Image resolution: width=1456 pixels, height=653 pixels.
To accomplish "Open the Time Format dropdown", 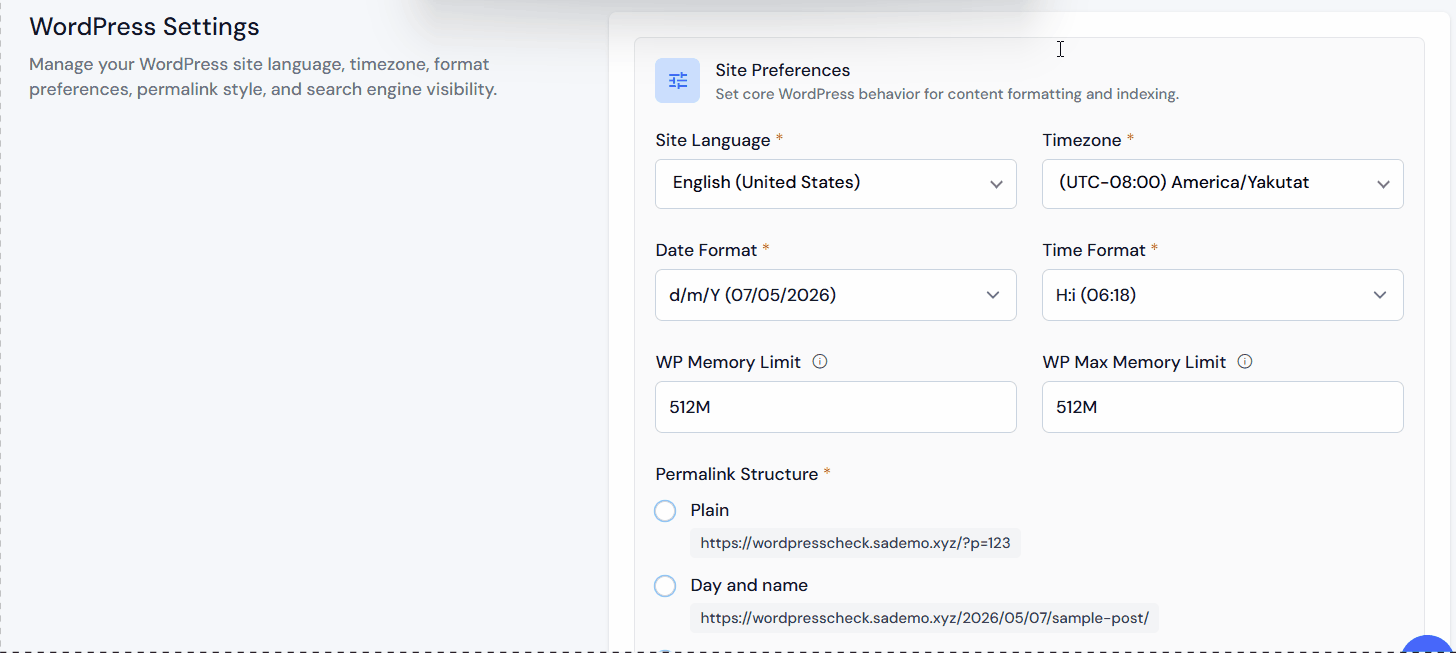I will coord(1223,295).
